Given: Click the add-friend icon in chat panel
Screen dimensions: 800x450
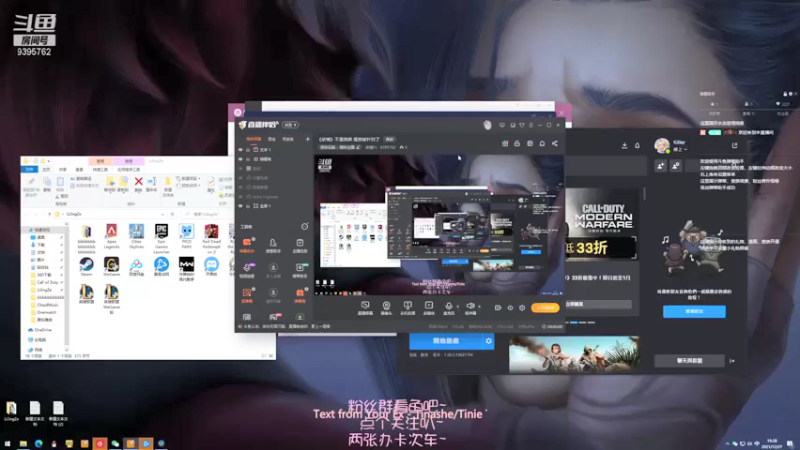Looking at the screenshot, I should 661,166.
